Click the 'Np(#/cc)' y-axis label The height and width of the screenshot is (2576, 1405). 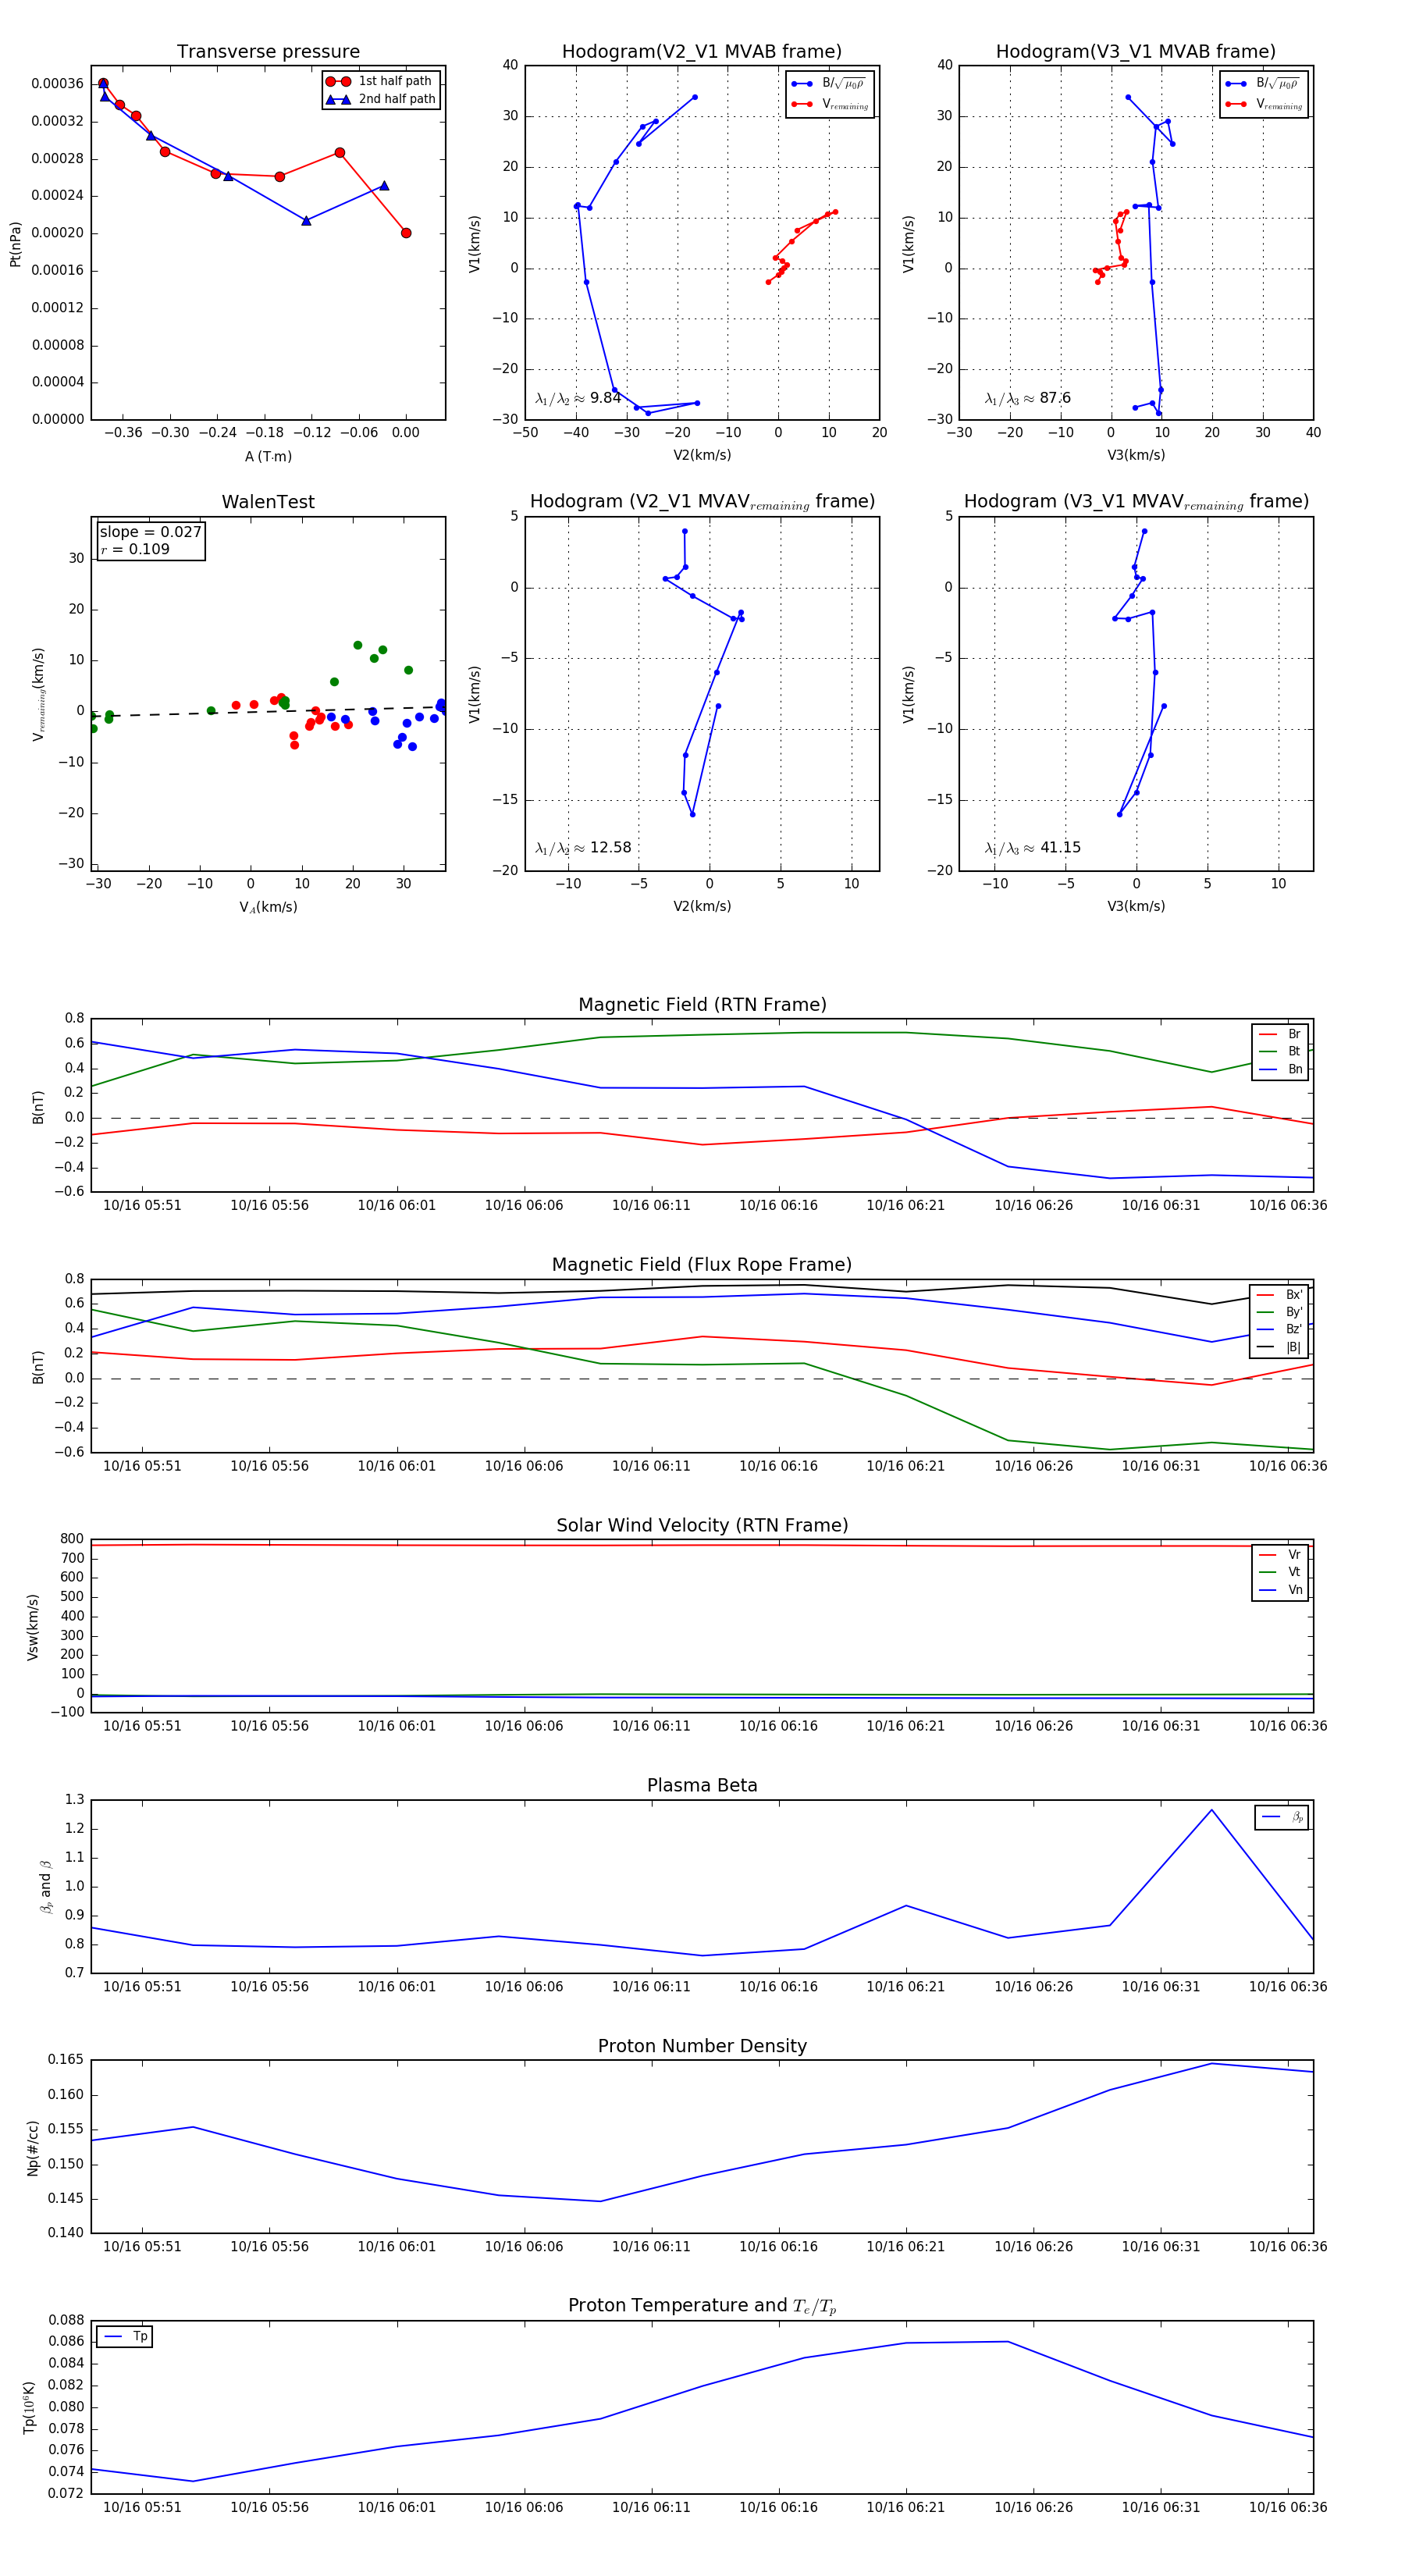click(33, 2148)
